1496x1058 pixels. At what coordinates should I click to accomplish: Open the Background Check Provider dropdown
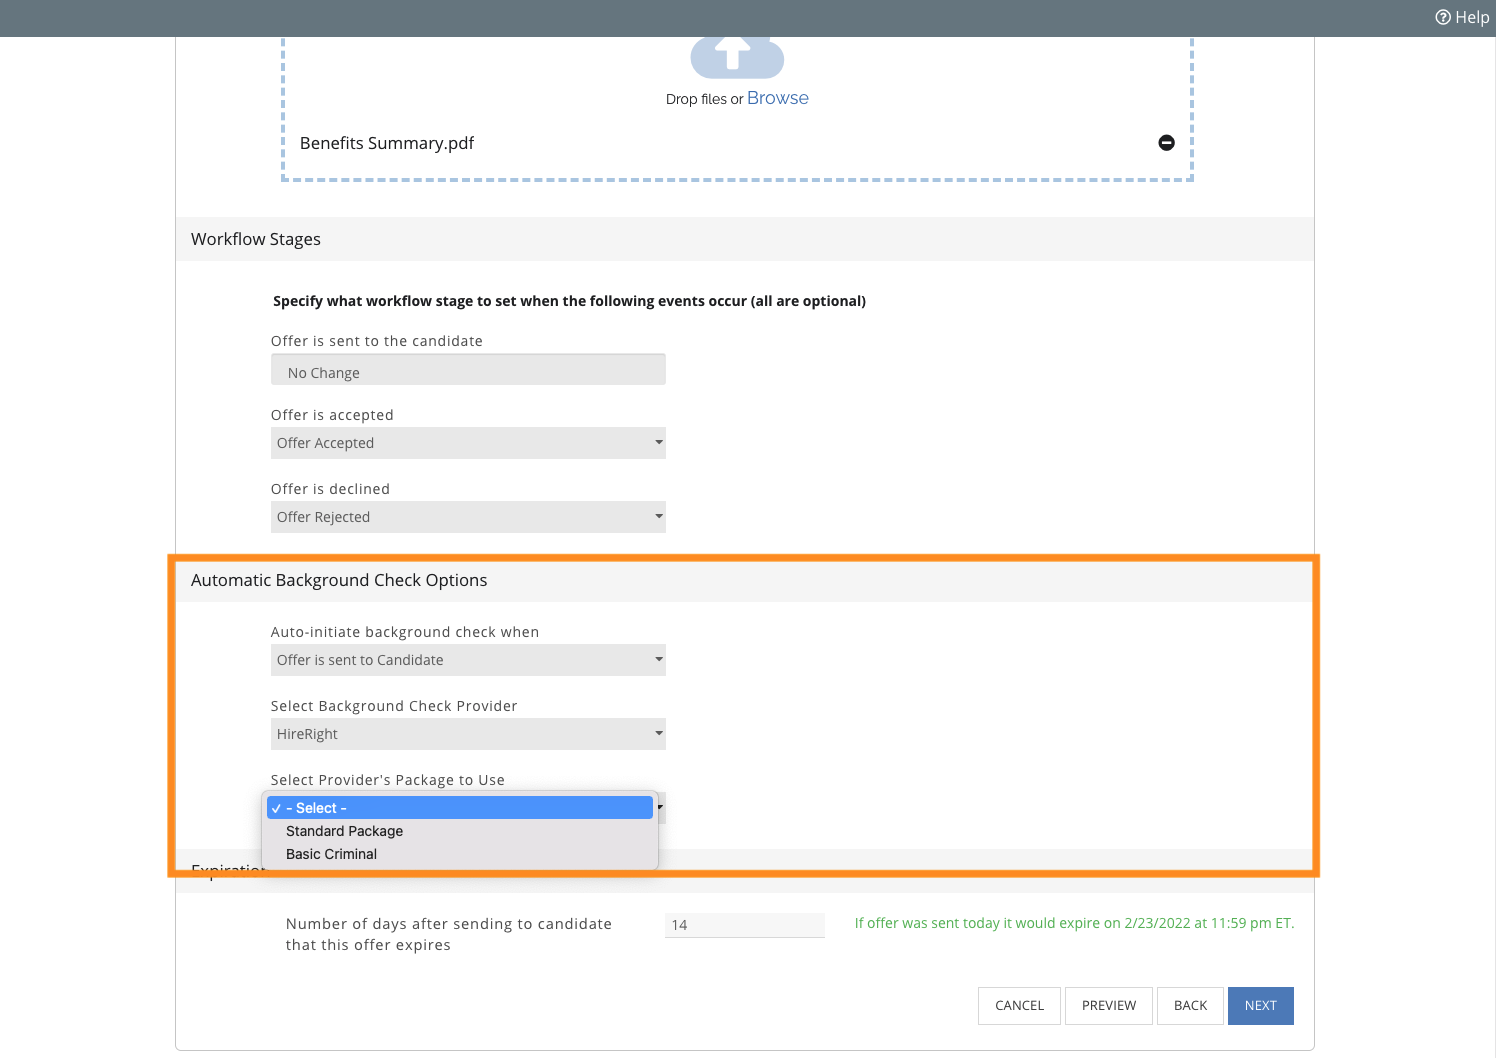[x=467, y=734]
